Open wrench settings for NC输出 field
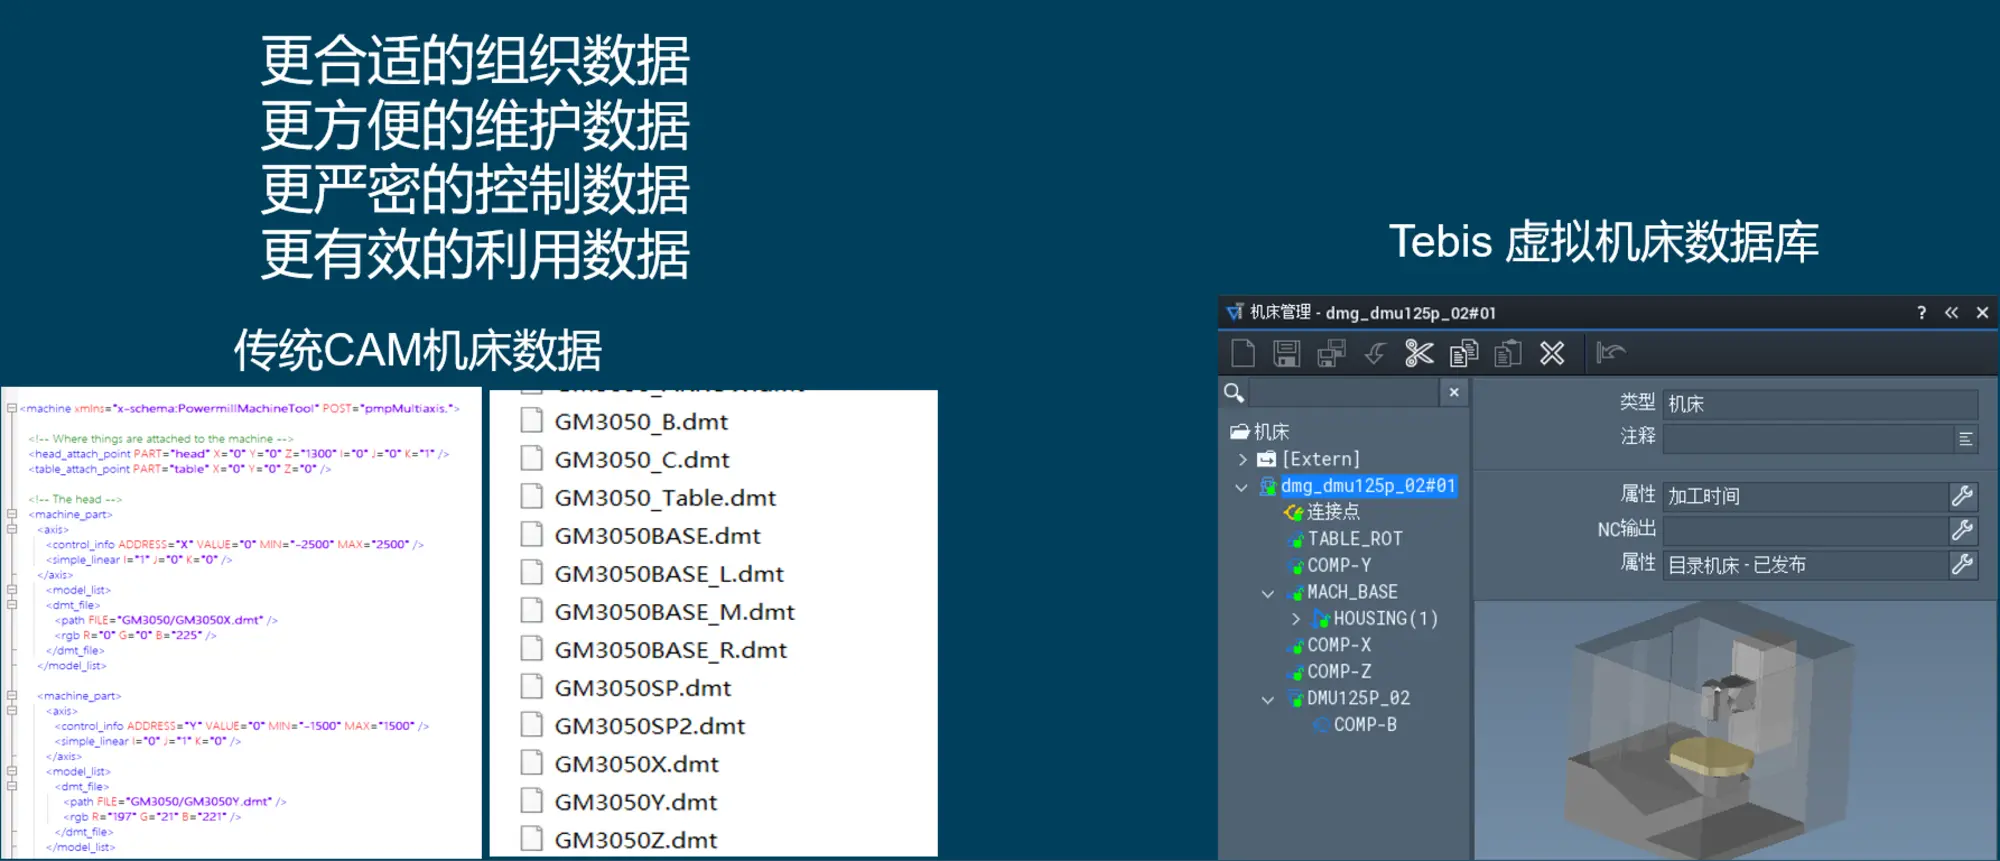The width and height of the screenshot is (2000, 861). click(x=1962, y=530)
